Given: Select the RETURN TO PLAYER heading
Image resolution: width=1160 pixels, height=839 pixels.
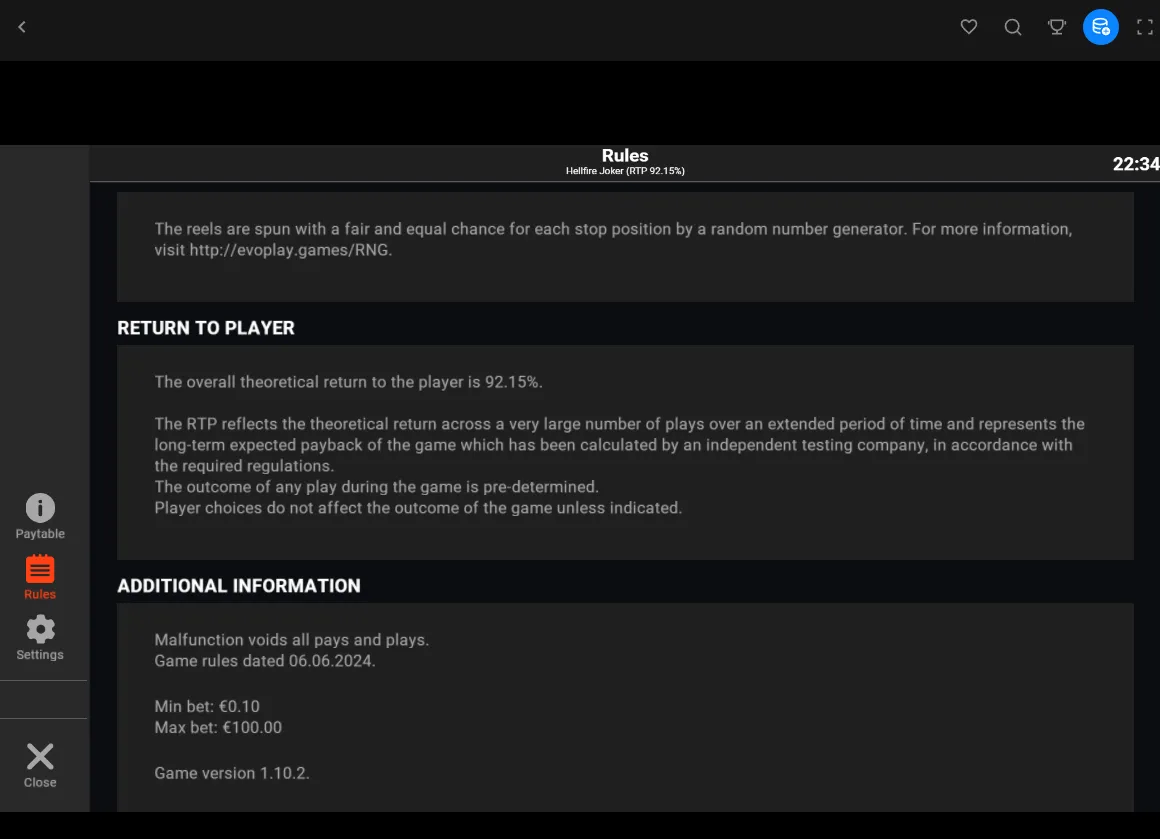Looking at the screenshot, I should [x=206, y=328].
